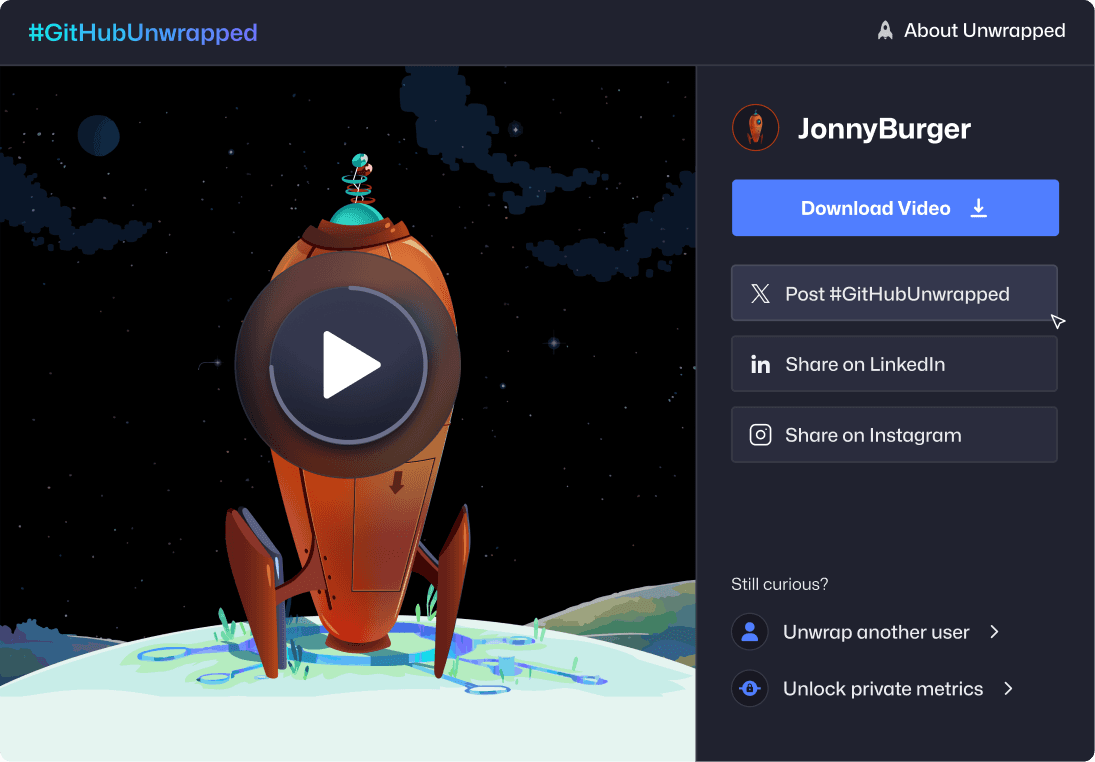The image size is (1095, 762).
Task: Click chevron next to Unwrap another user
Action: [x=995, y=632]
